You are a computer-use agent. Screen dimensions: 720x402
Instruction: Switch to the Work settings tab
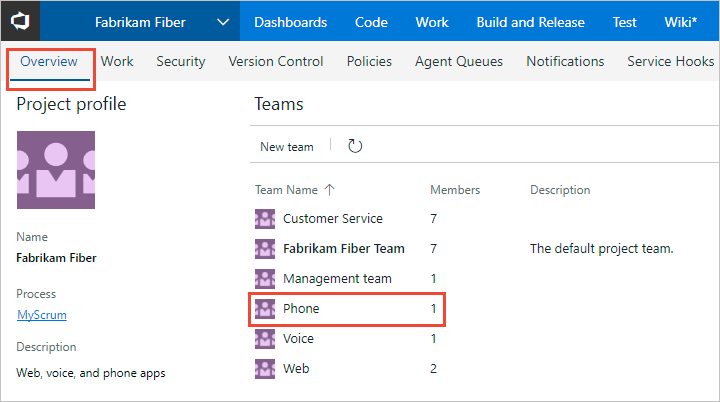117,62
